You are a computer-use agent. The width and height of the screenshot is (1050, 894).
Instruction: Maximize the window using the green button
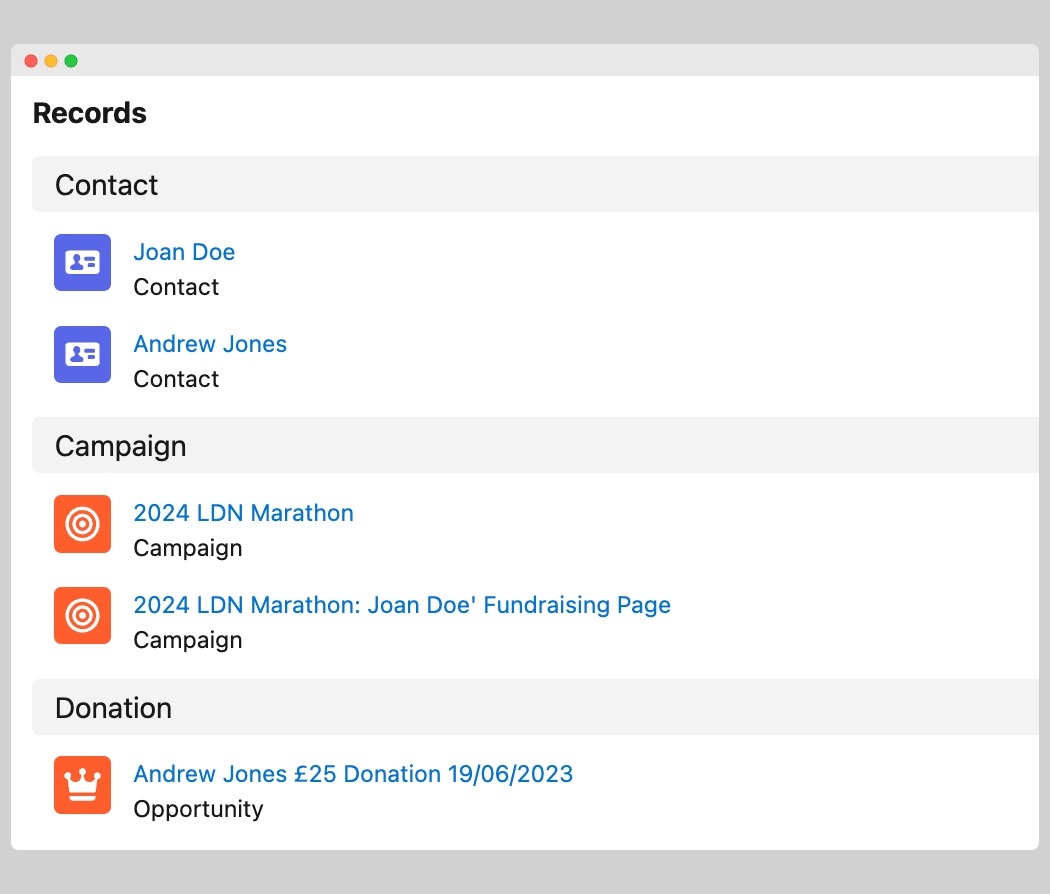tap(71, 61)
